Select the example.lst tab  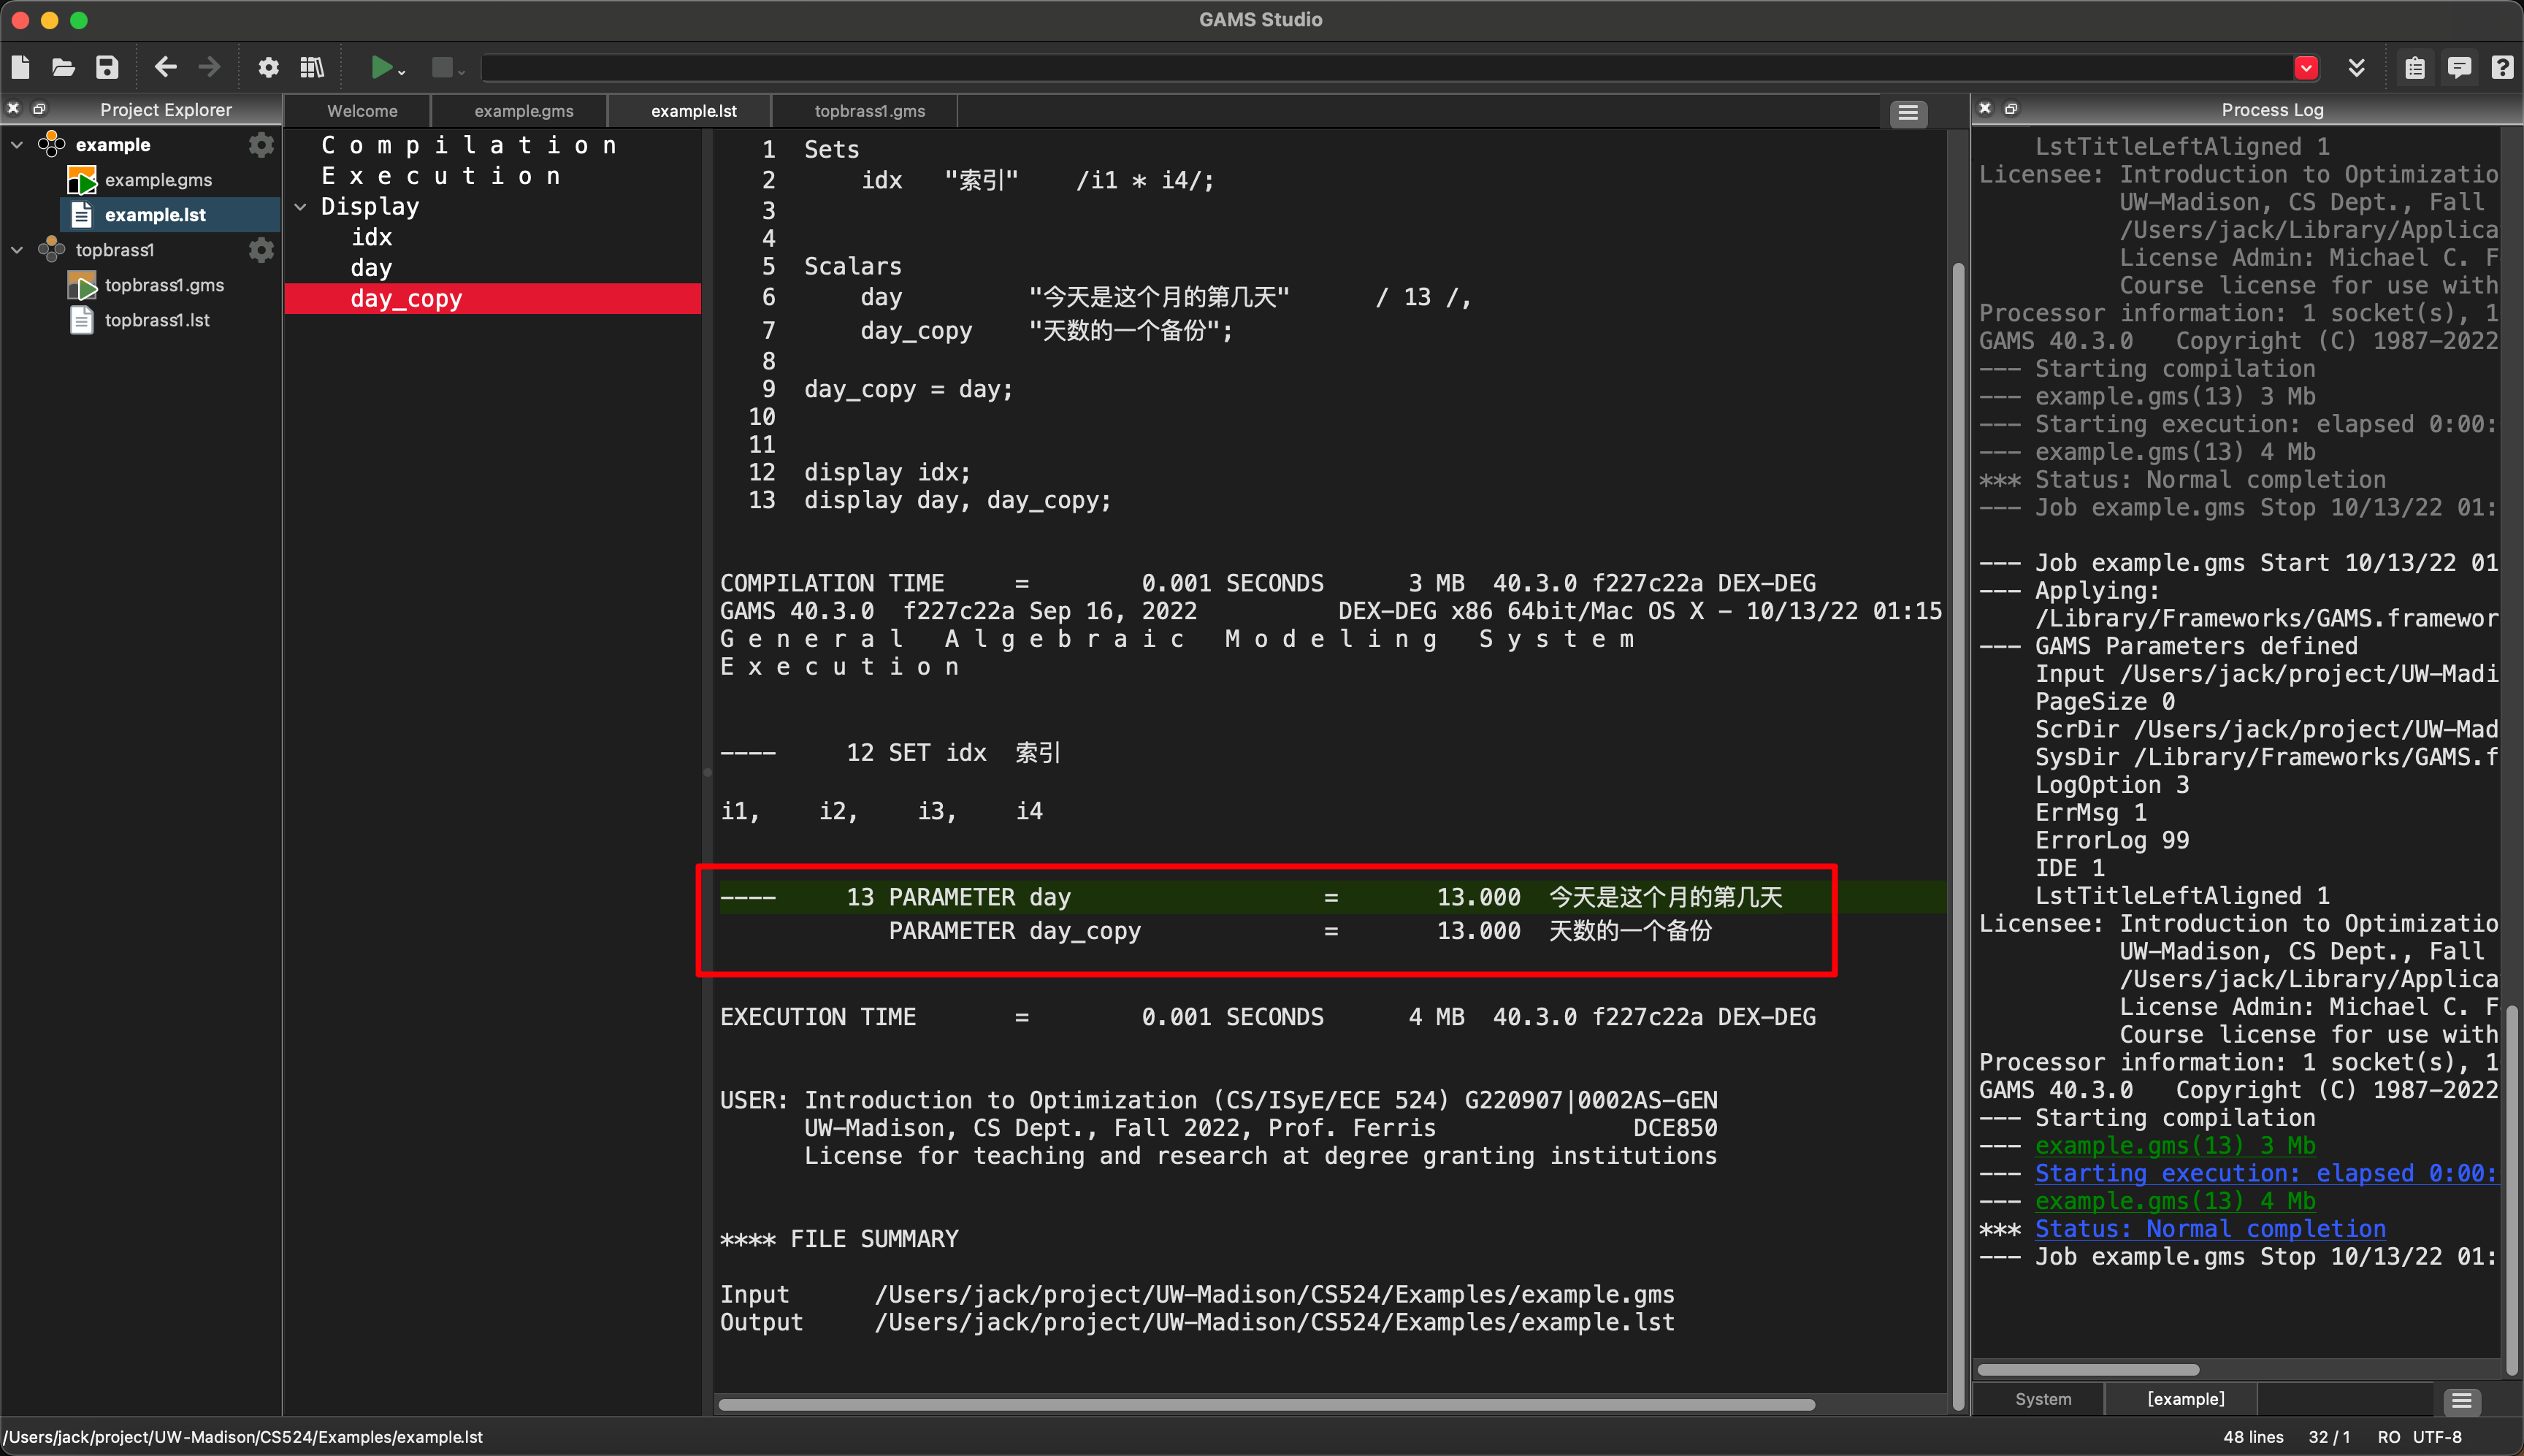693,111
